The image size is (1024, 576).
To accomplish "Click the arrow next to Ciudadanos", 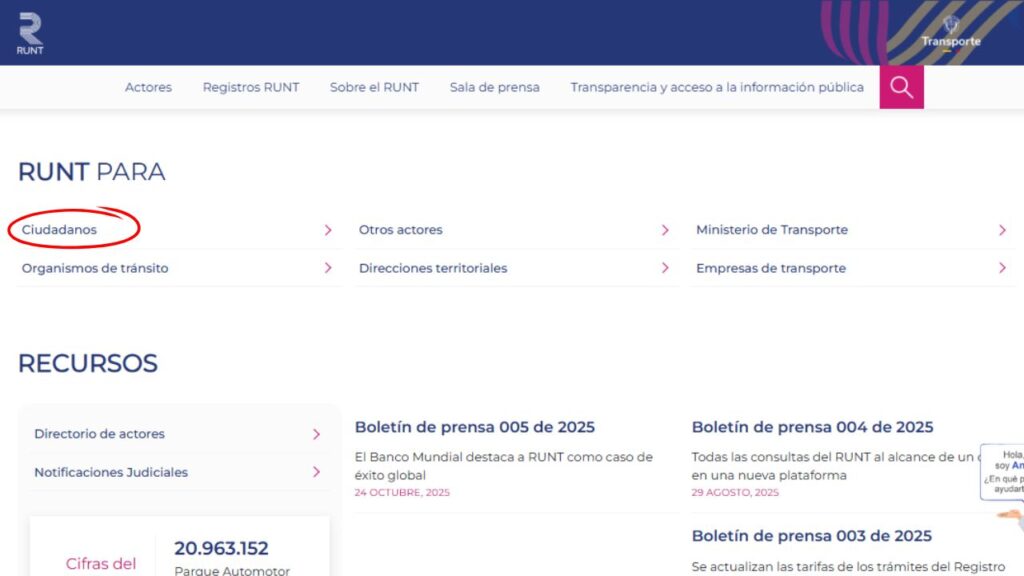I will coord(328,230).
